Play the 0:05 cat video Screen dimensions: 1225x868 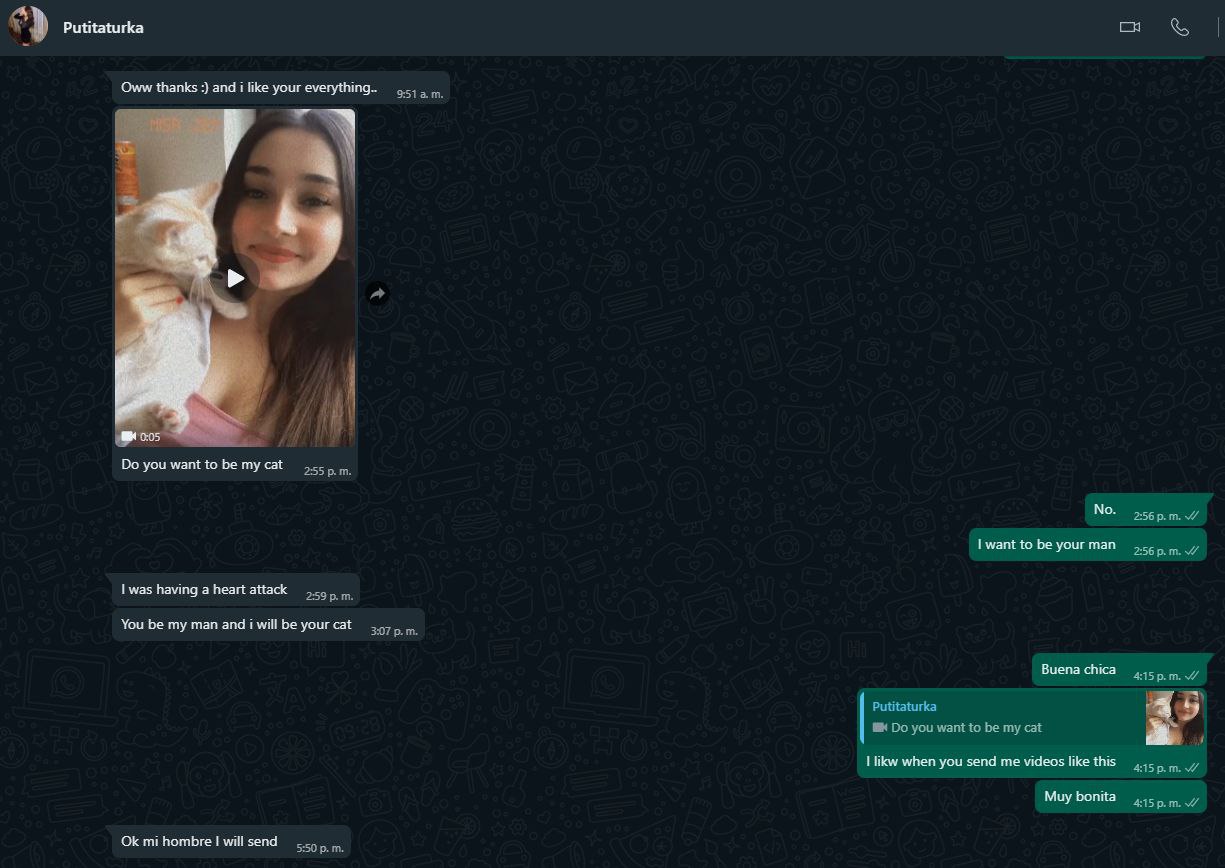pos(236,278)
